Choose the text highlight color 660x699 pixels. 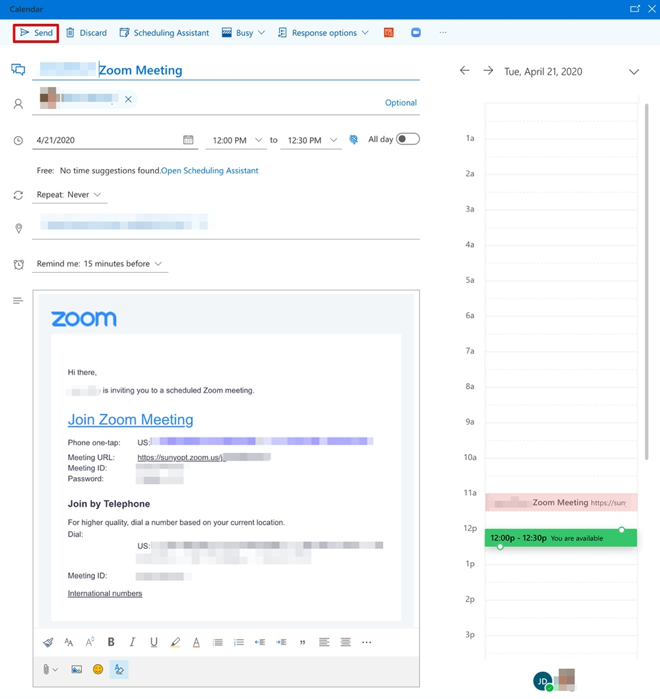click(x=175, y=642)
